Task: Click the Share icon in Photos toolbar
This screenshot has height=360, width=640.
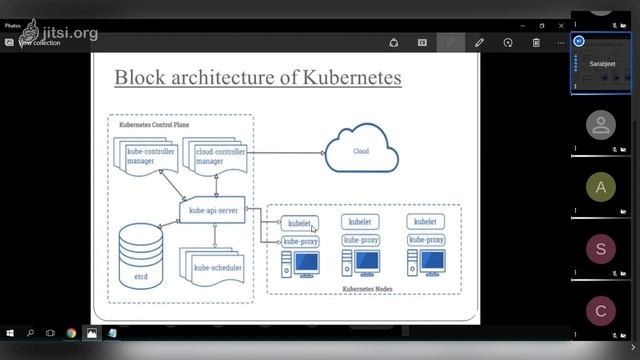Action: pos(393,42)
